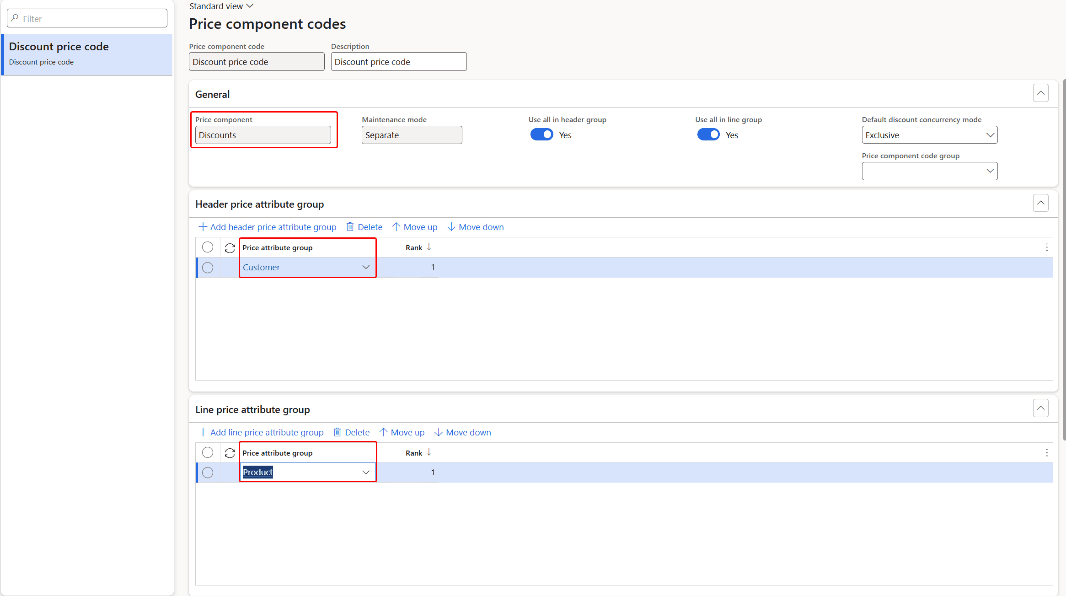Sort line grid by Rank column
The width and height of the screenshot is (1066, 596).
click(418, 453)
